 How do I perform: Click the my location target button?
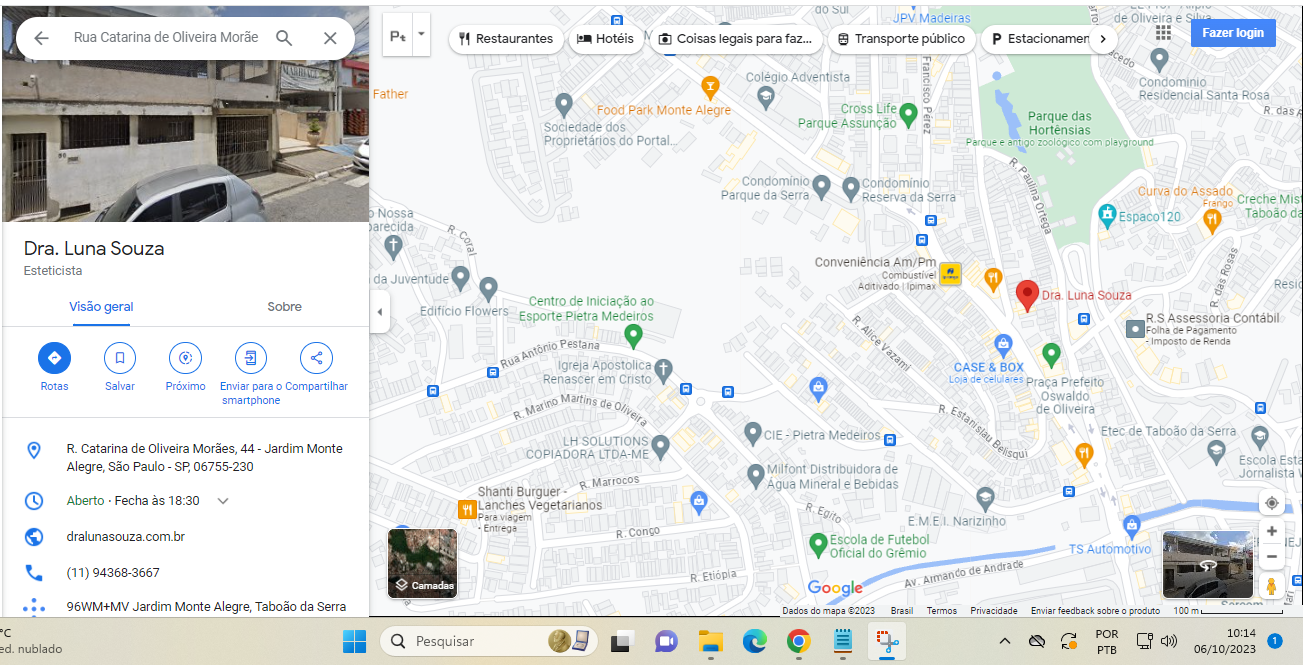coord(1271,503)
